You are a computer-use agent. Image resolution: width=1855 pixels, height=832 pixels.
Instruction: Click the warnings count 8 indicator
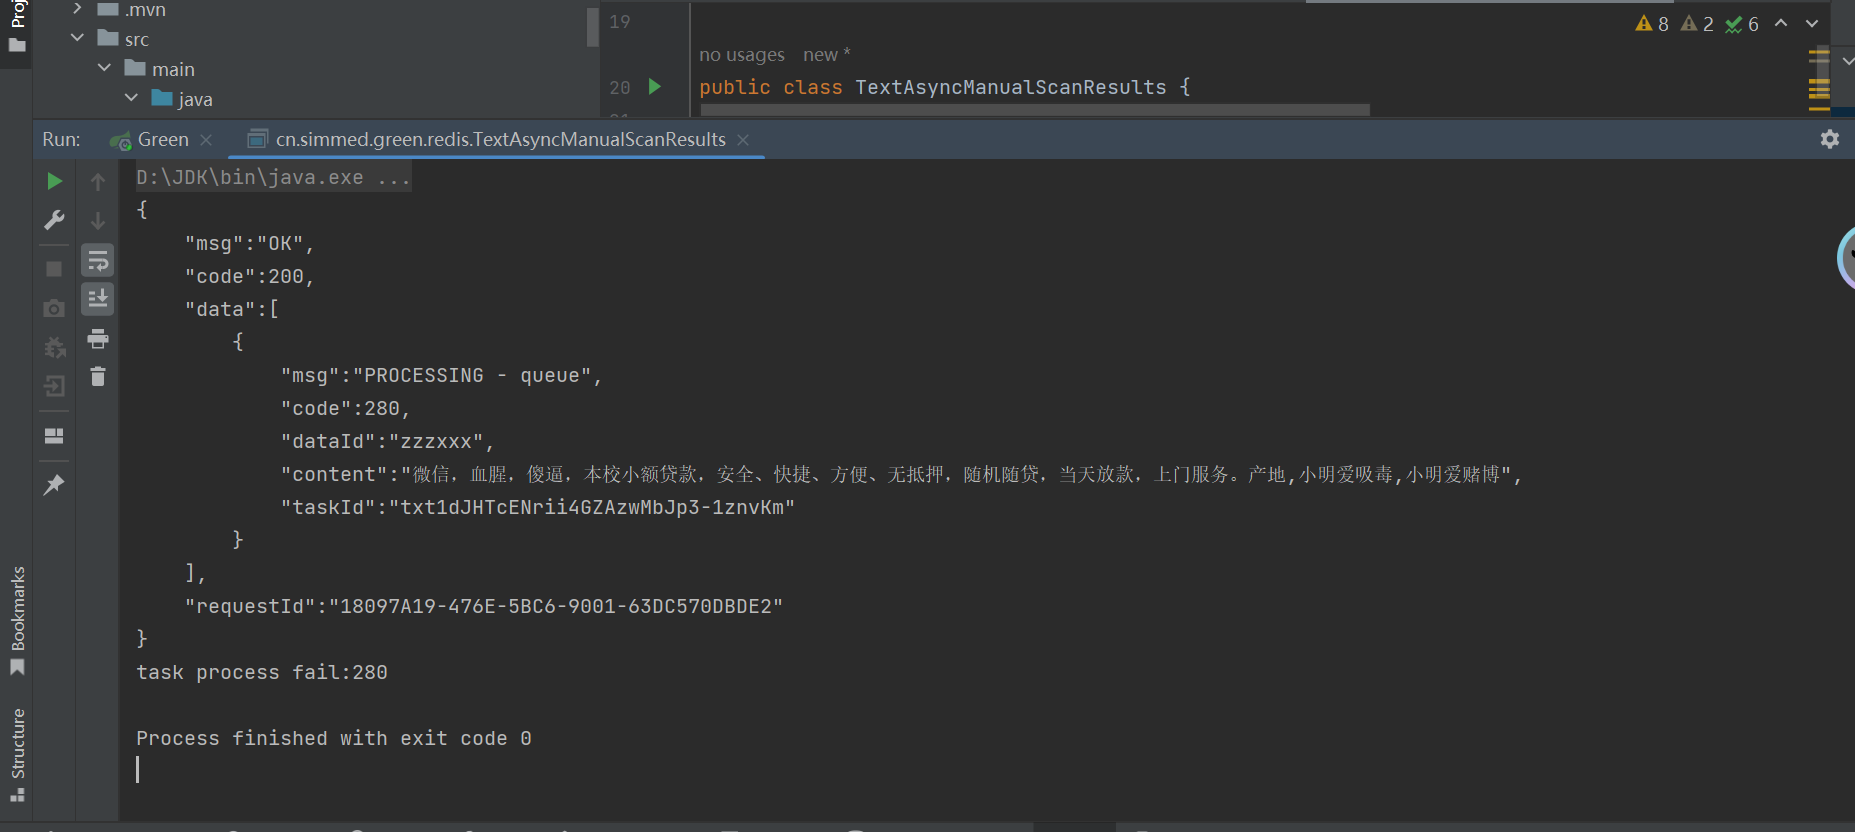pyautogui.click(x=1652, y=24)
